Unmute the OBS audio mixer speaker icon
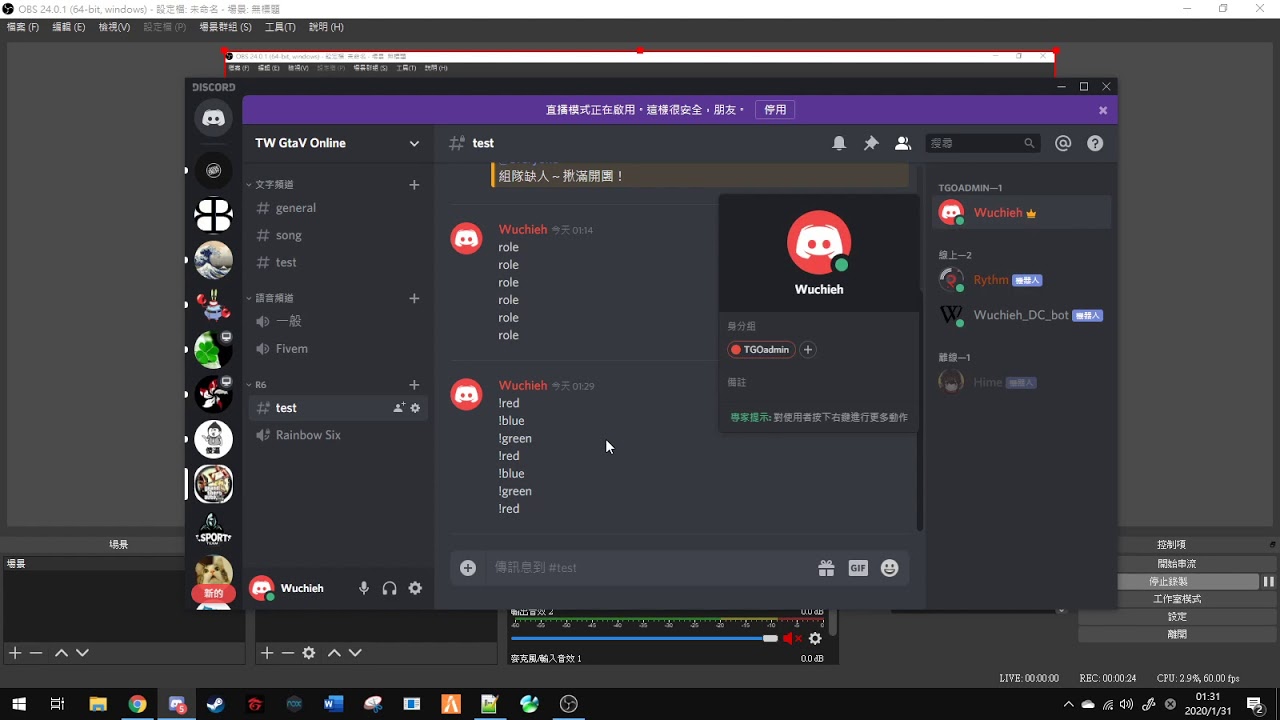The width and height of the screenshot is (1280, 720). coord(792,638)
